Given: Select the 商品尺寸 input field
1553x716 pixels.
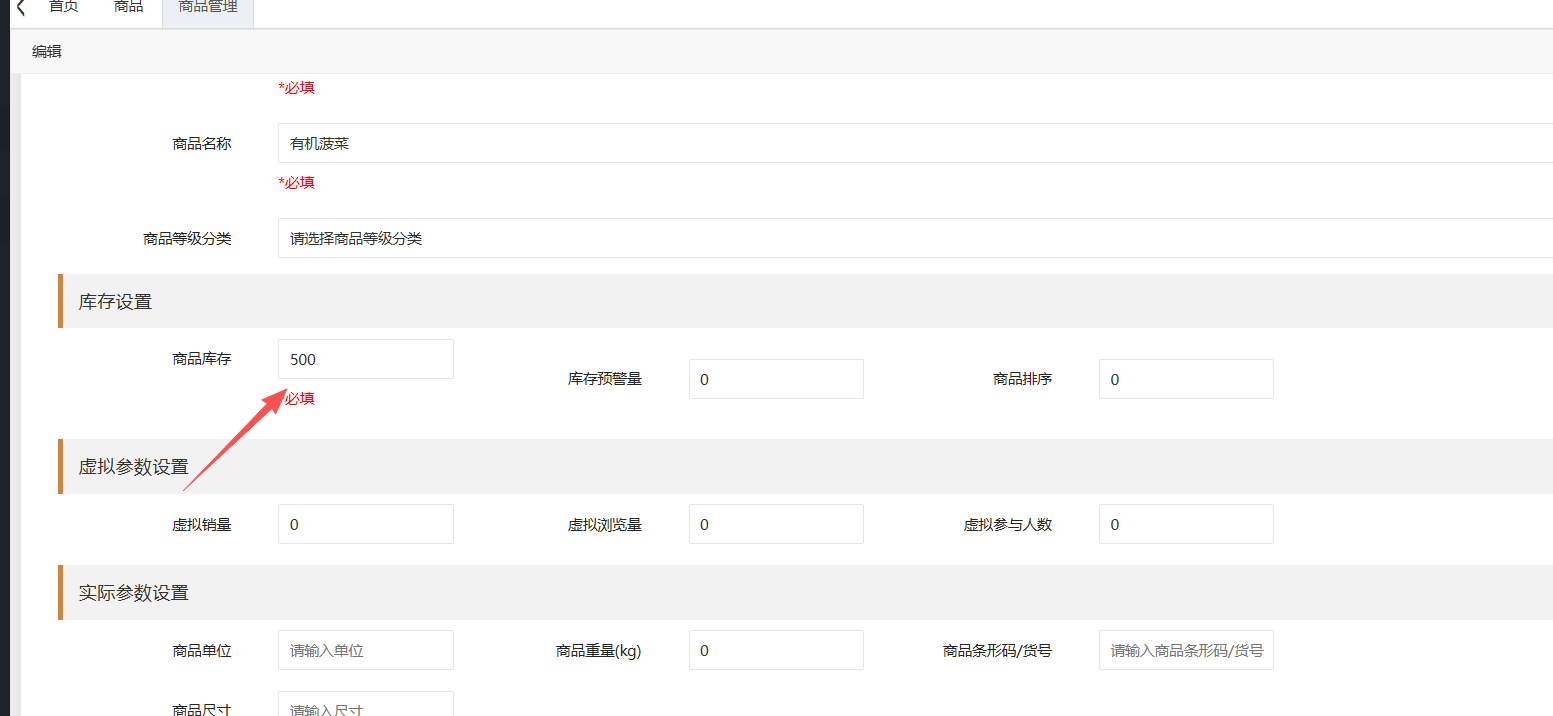Looking at the screenshot, I should click(x=365, y=706).
